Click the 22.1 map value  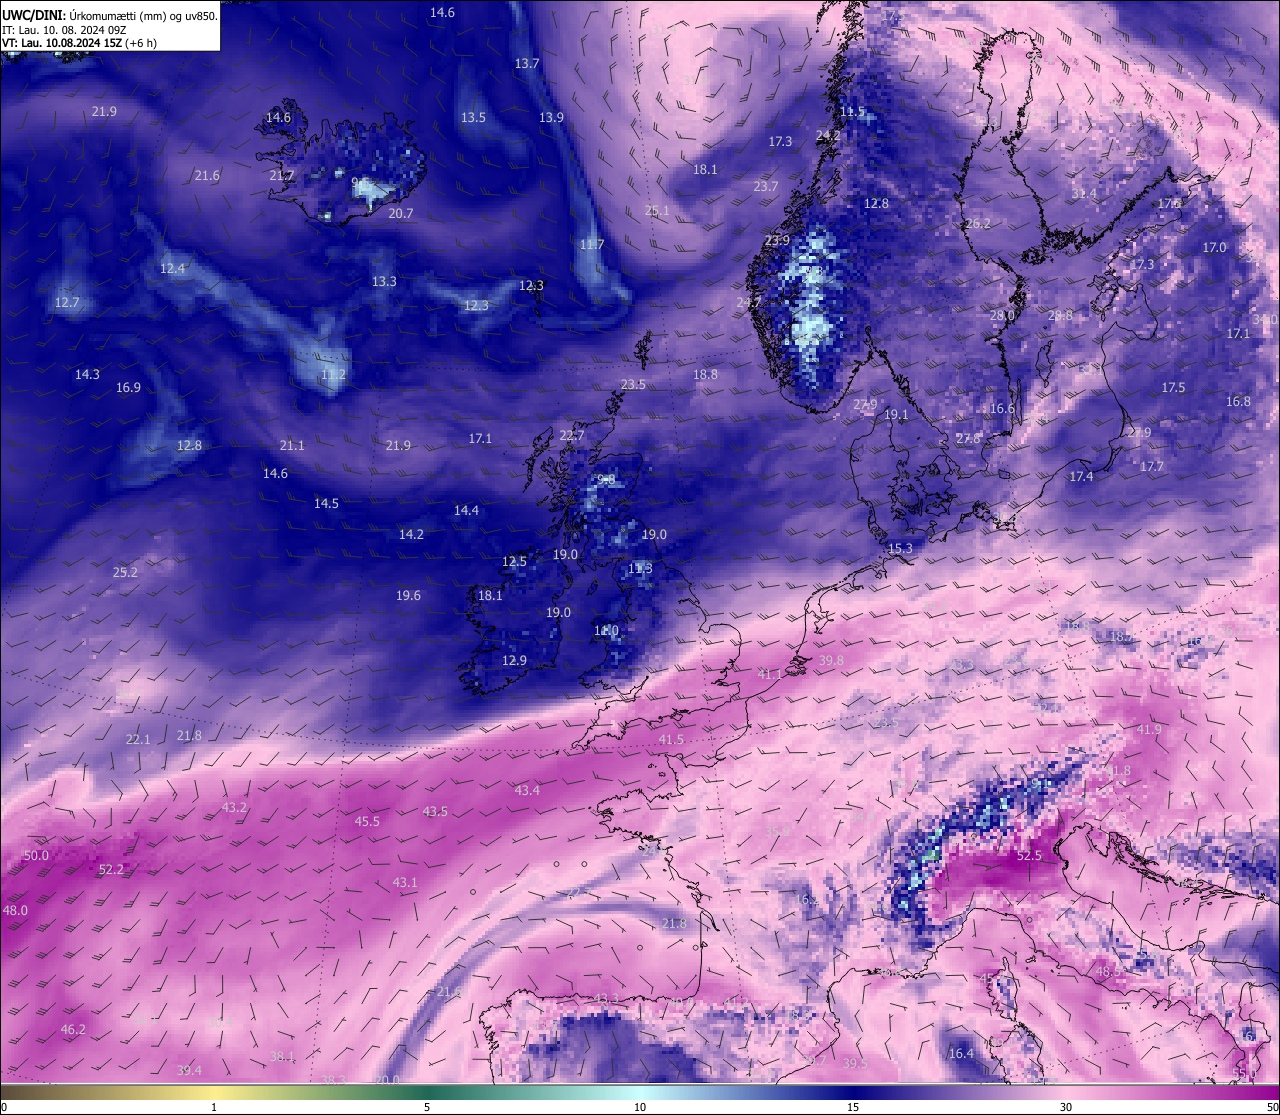(138, 740)
